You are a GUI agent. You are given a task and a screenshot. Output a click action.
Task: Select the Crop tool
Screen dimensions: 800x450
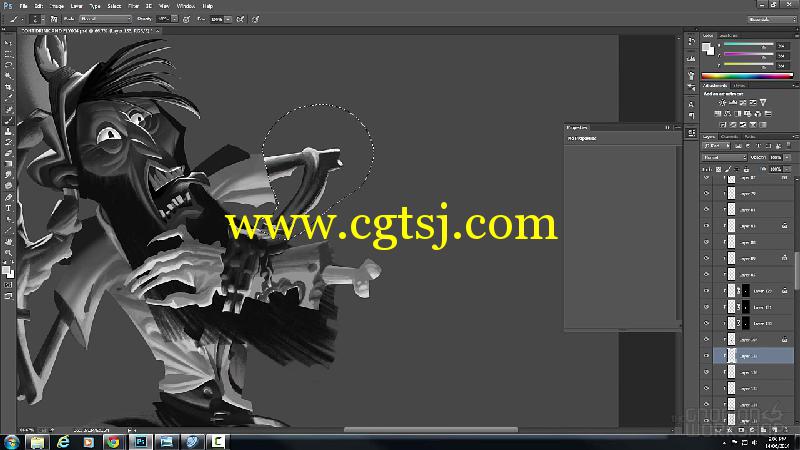point(8,87)
